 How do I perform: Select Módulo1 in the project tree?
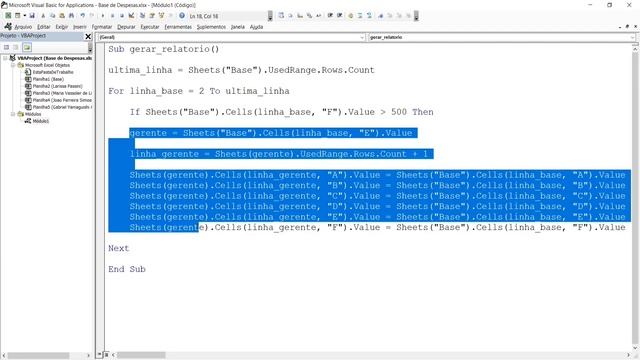click(41, 121)
